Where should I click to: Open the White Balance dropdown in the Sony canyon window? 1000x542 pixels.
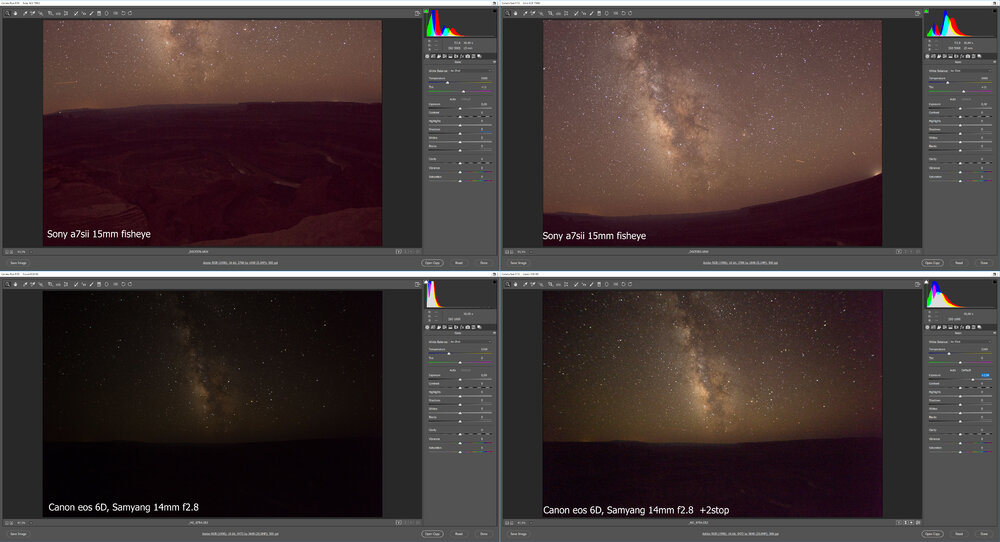(462, 71)
